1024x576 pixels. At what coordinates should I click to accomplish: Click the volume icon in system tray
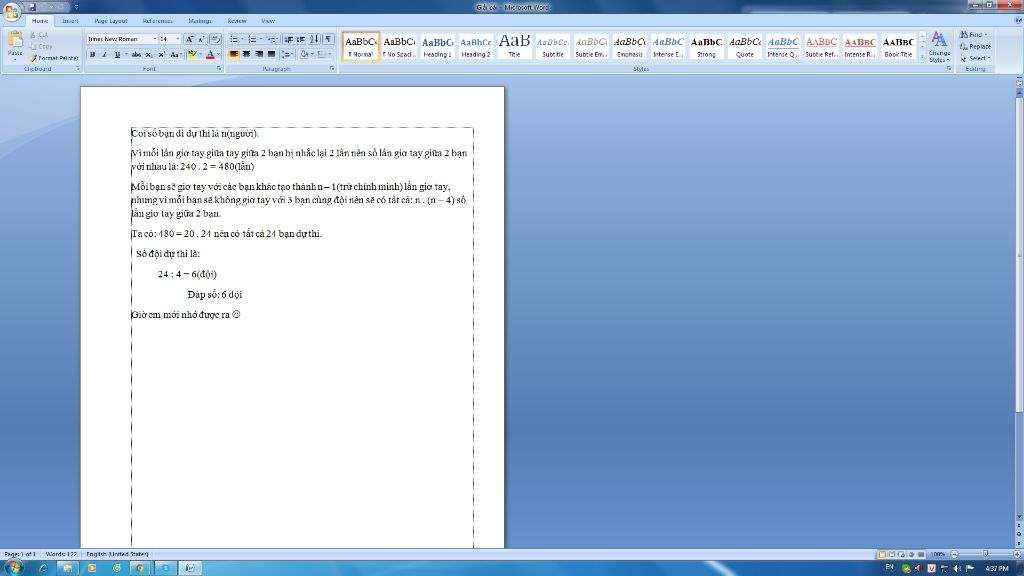pos(957,568)
